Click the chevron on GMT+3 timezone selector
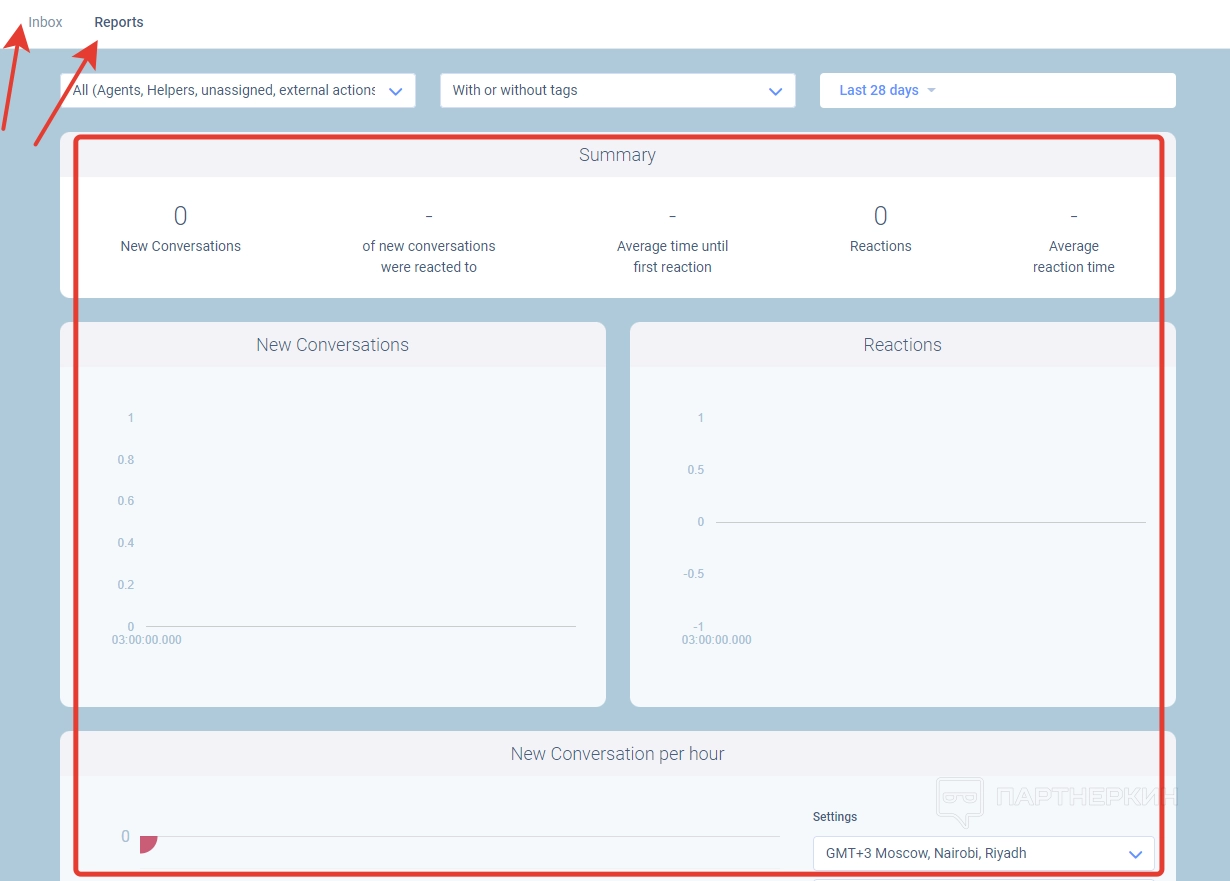 tap(1135, 854)
